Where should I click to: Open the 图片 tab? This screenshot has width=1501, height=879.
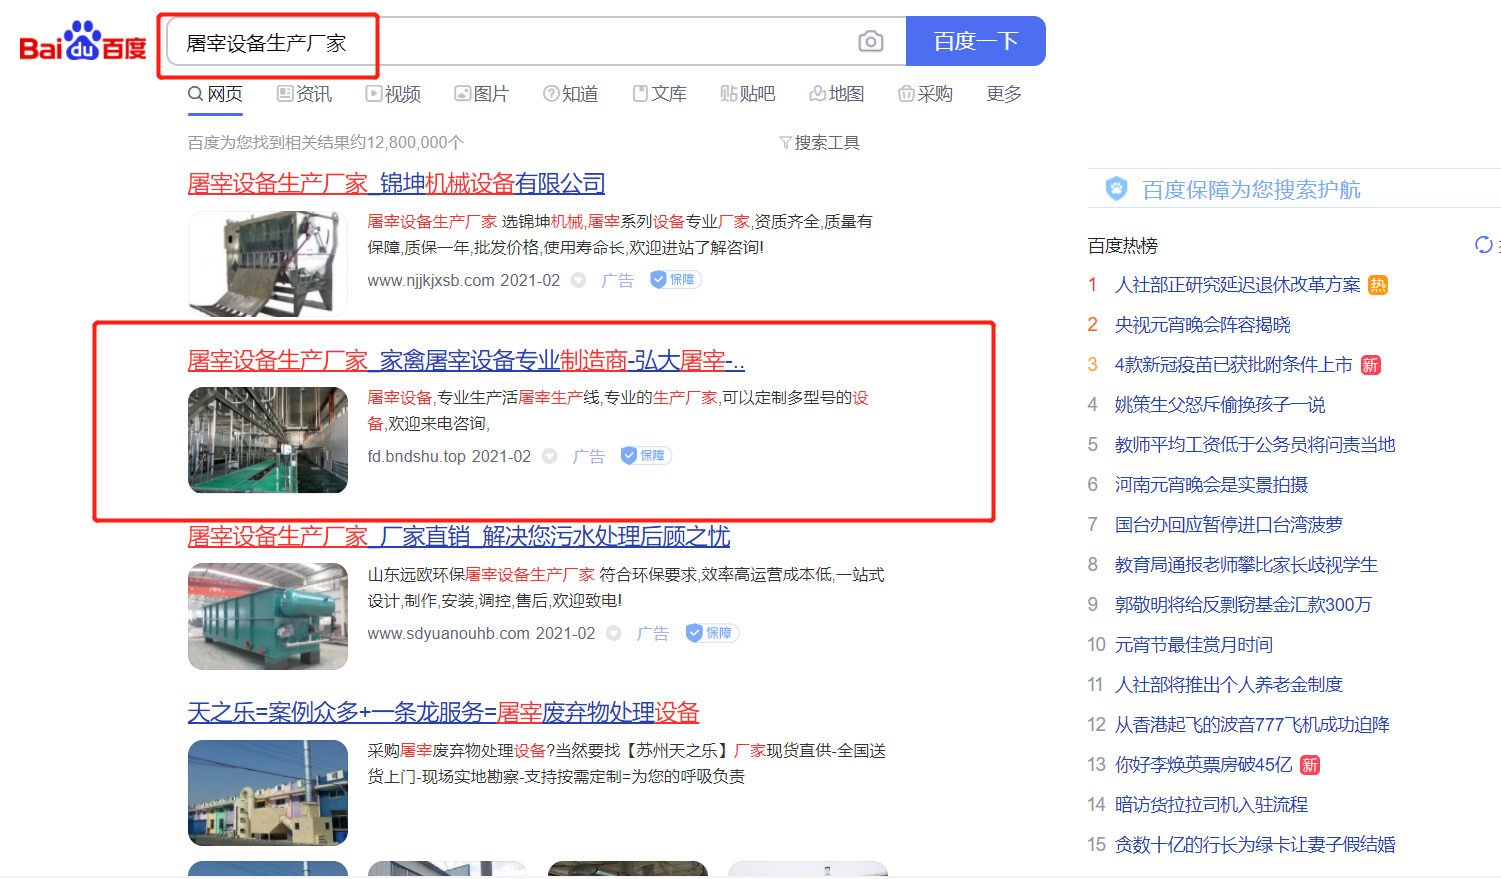481,94
